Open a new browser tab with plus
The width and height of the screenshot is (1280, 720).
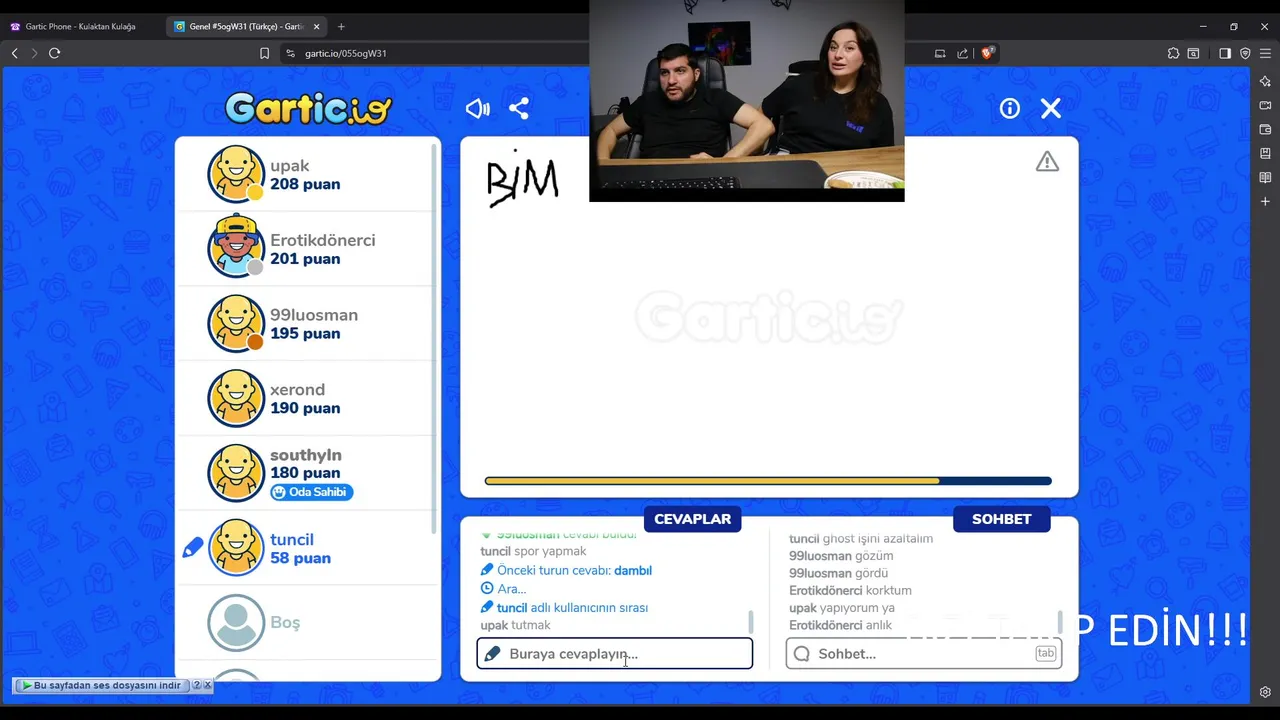(341, 26)
